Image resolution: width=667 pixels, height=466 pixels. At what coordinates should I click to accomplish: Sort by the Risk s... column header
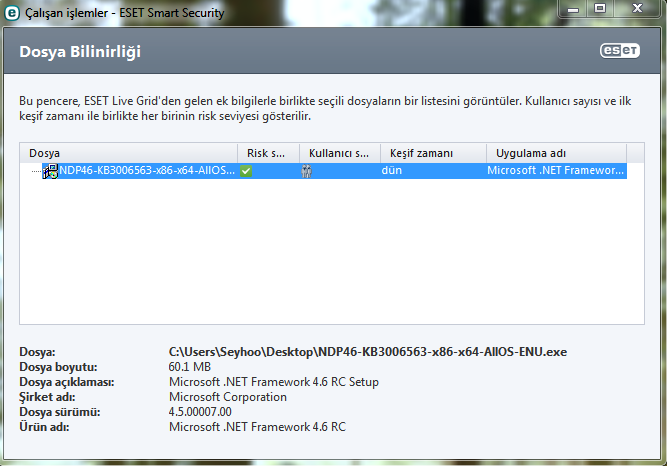click(268, 153)
